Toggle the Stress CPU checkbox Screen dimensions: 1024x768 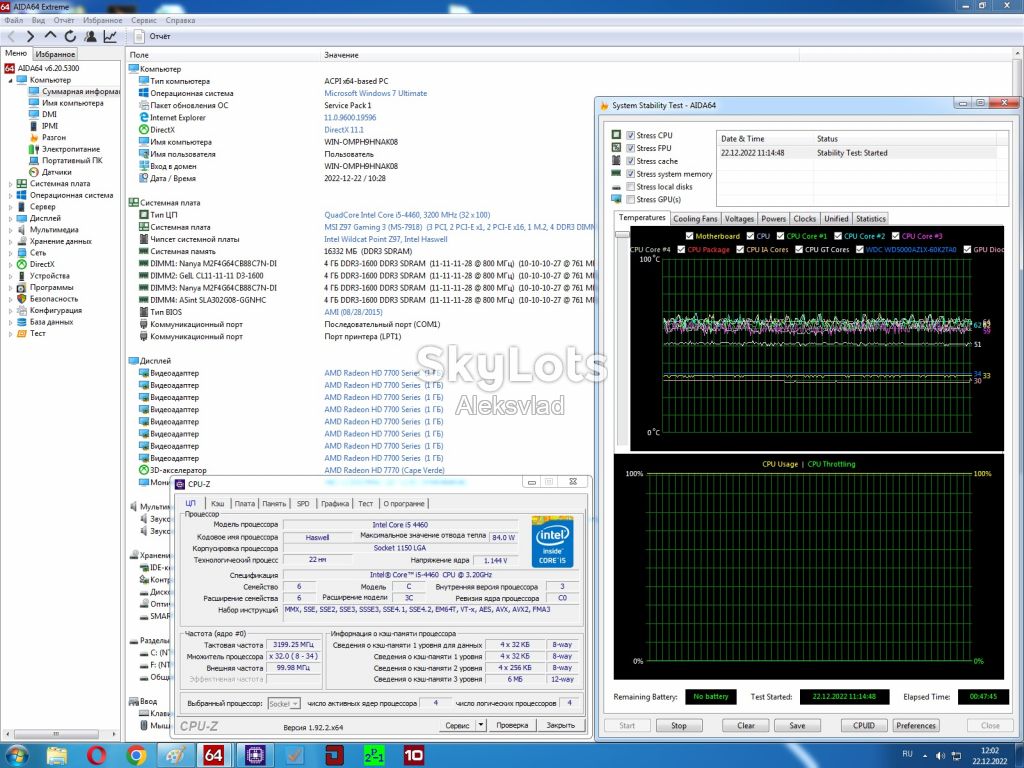(x=630, y=135)
